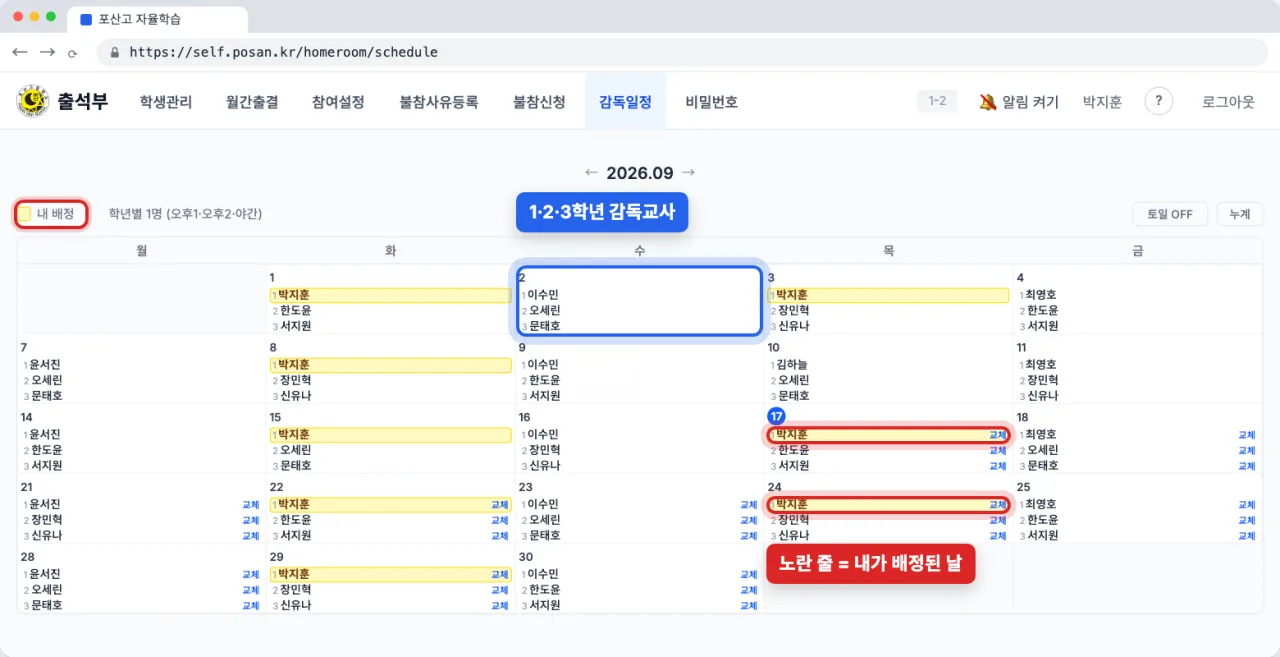Screen dimensions: 1280x657
Task: Click 교체 for 최영호 on day 25
Action: tap(1246, 505)
